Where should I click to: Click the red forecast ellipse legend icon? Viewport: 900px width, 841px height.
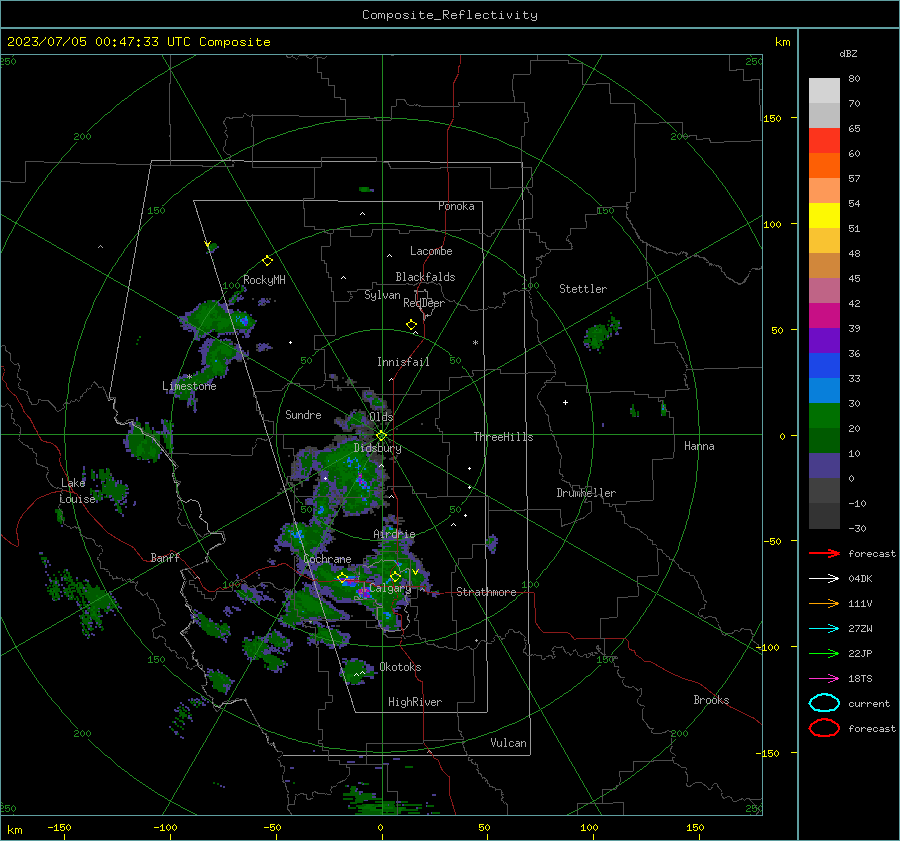coord(824,728)
